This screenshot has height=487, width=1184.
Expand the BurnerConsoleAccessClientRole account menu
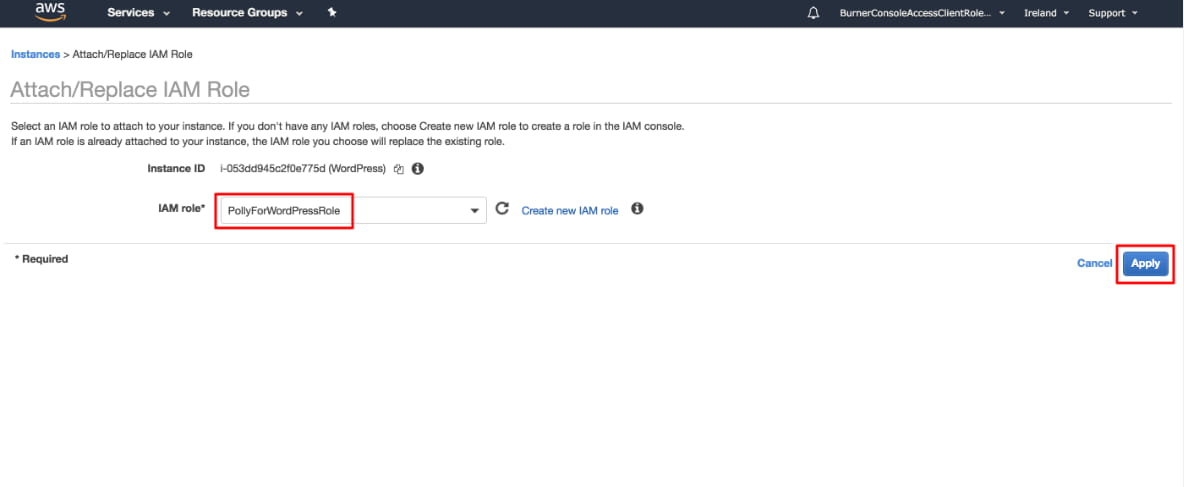(922, 13)
